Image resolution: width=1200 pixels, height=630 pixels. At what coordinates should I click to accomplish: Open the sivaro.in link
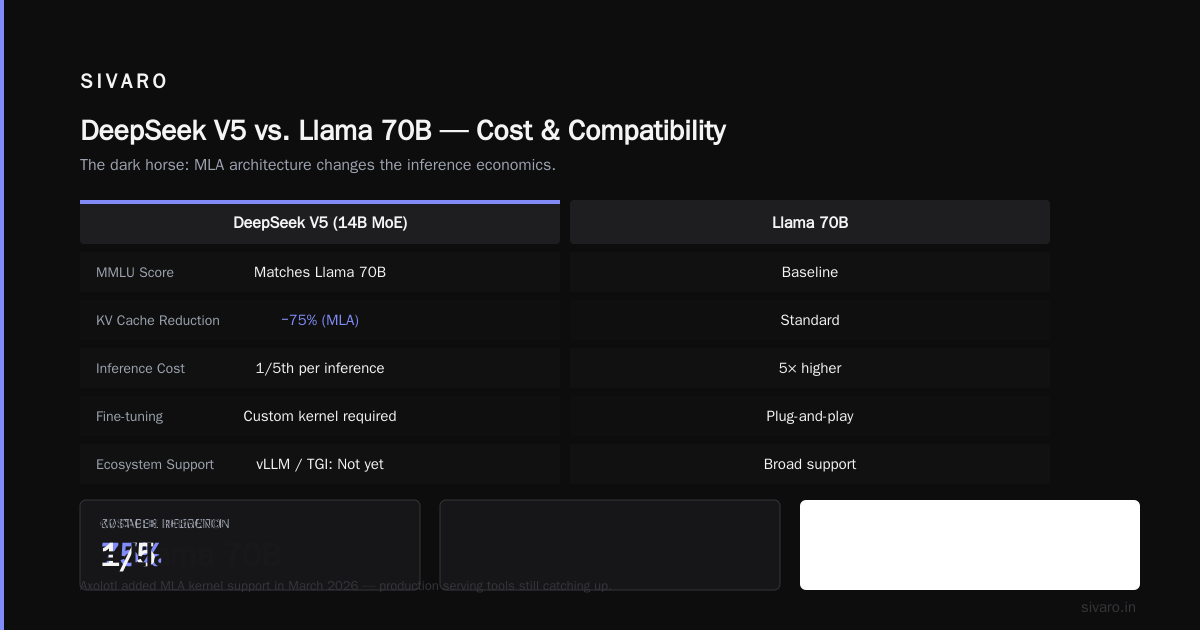1108,607
